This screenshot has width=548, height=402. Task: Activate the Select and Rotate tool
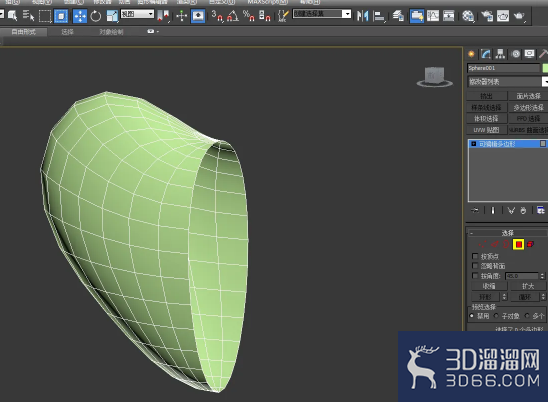click(95, 16)
